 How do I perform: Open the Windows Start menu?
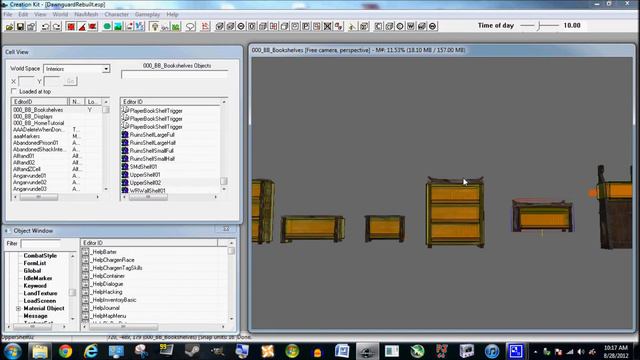13,351
